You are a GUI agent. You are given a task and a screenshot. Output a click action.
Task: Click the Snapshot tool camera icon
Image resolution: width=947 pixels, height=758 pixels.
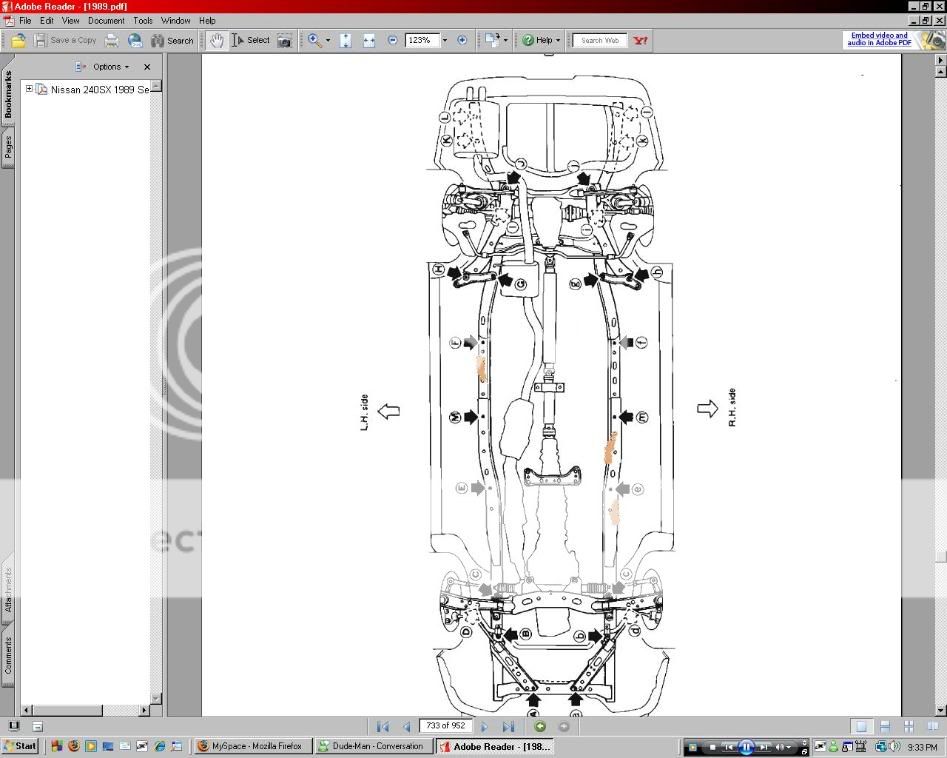click(x=285, y=40)
